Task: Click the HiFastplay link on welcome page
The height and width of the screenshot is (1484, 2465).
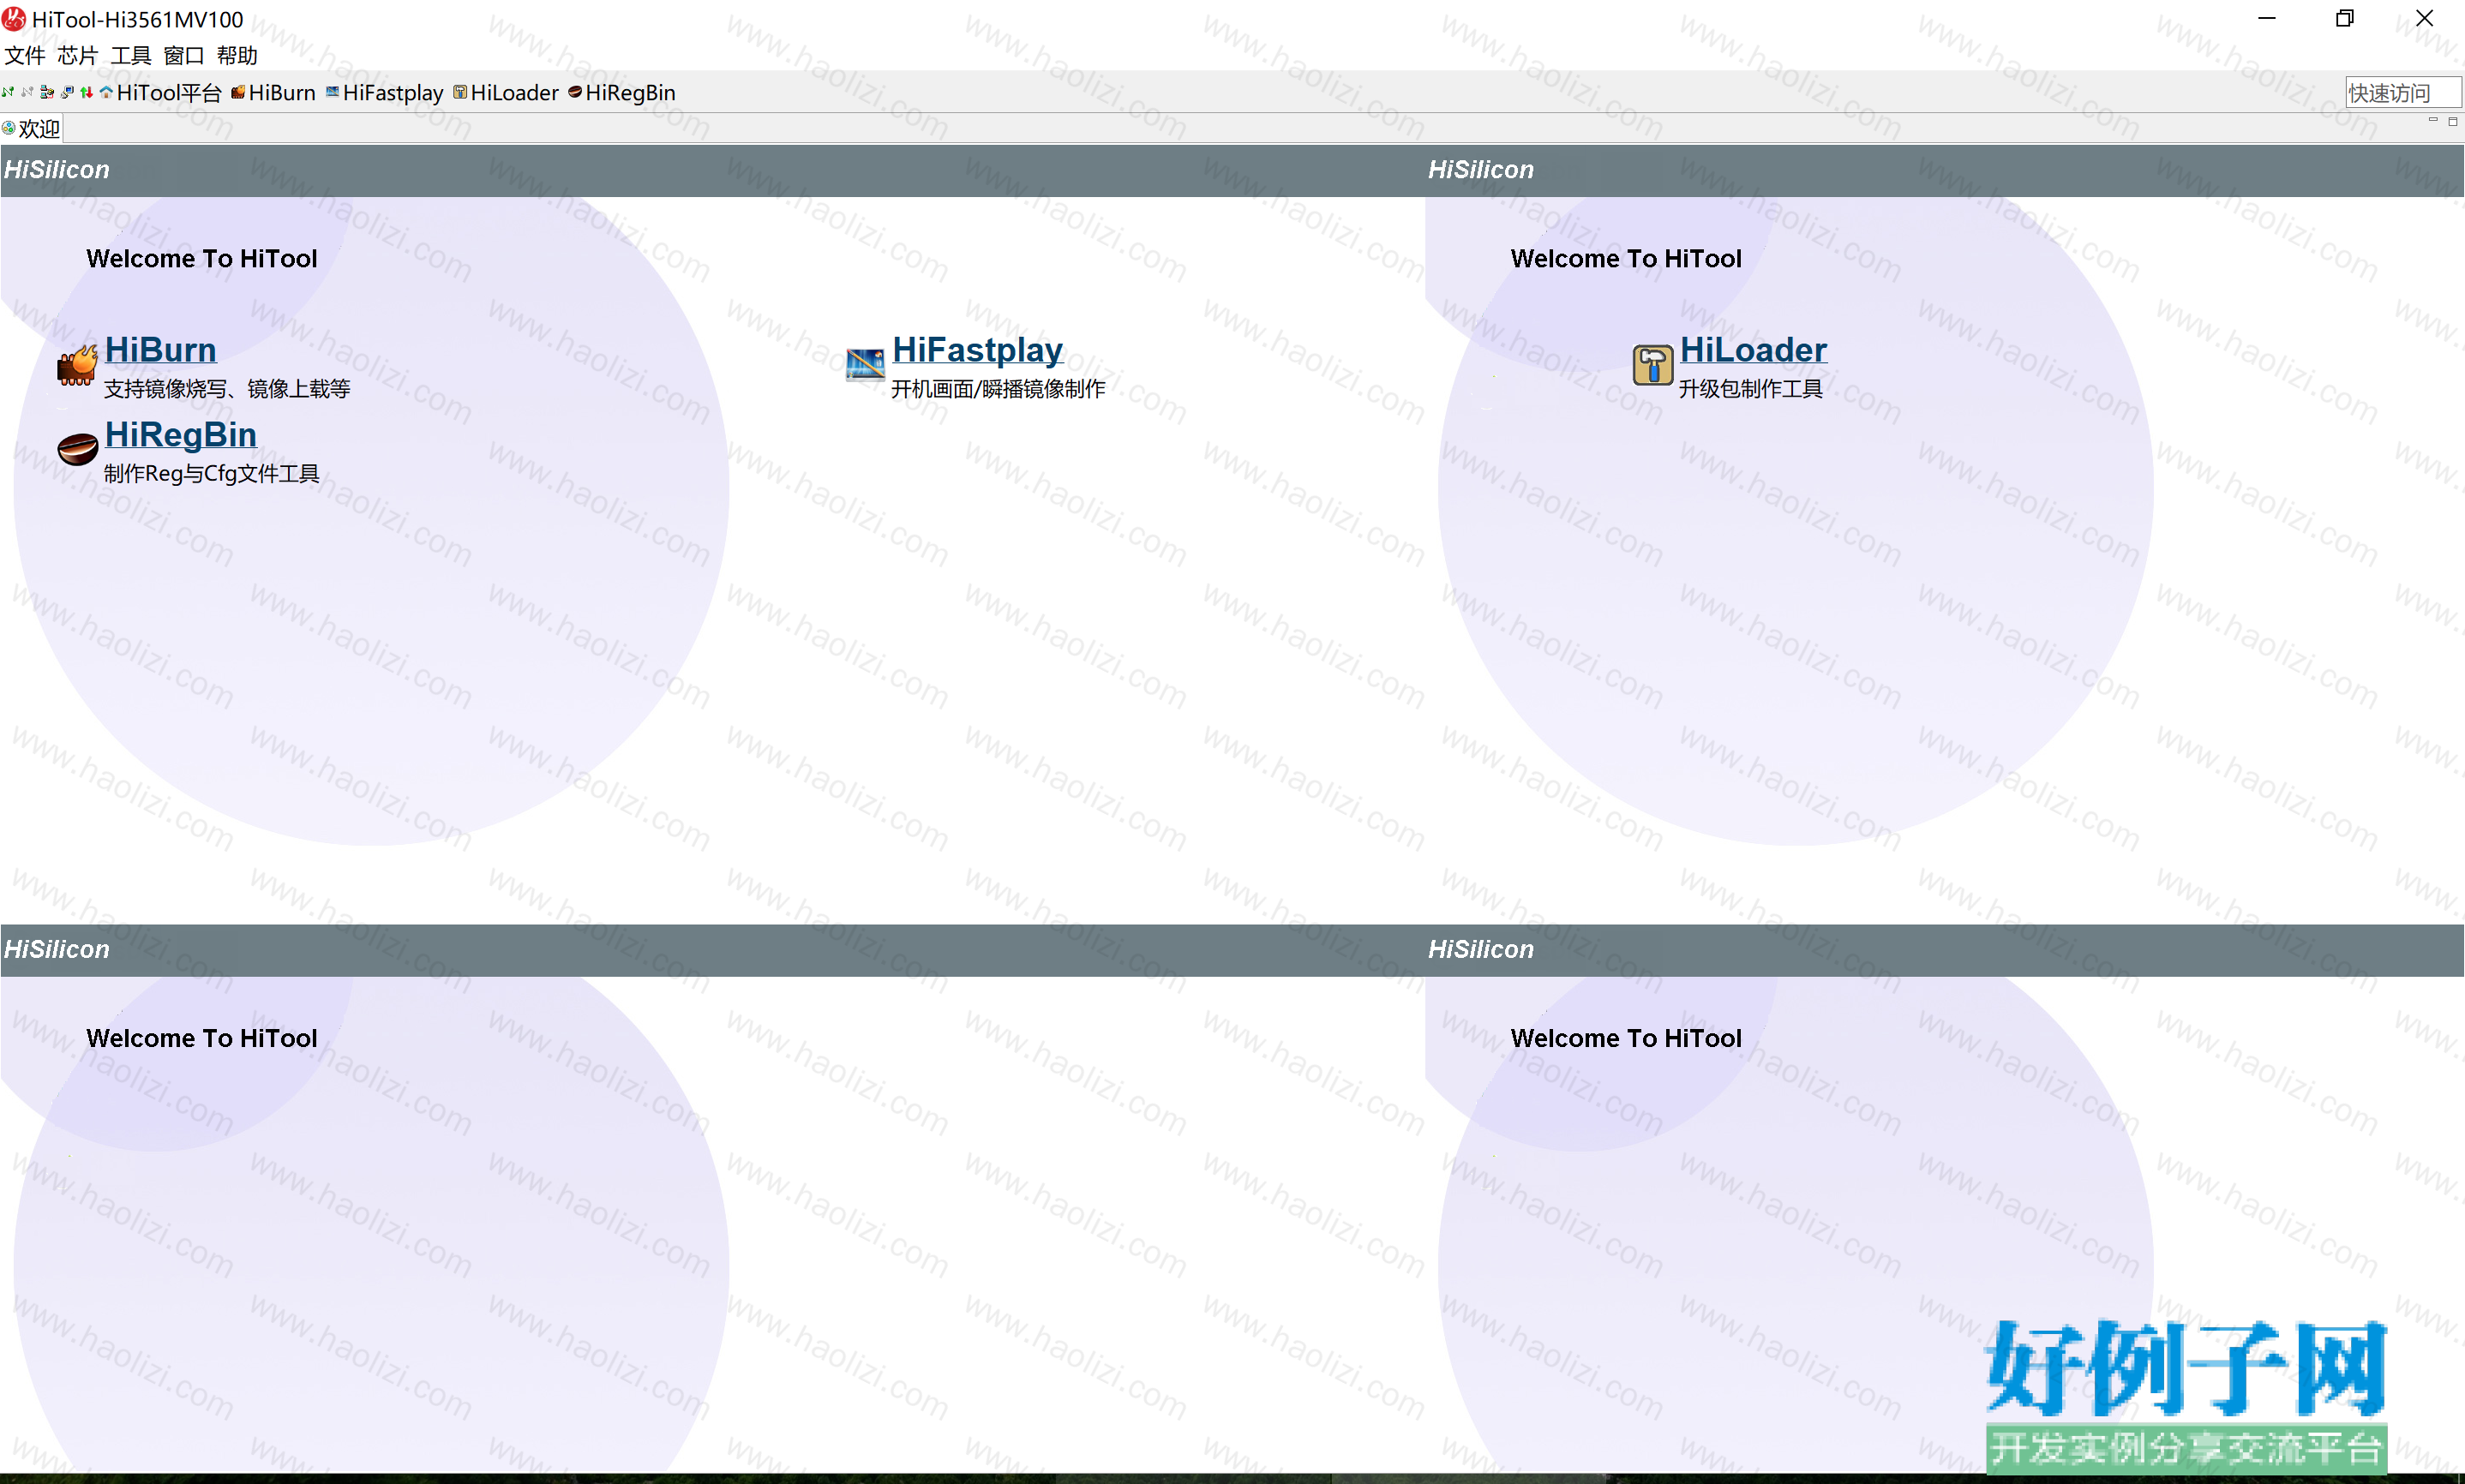Action: [977, 350]
